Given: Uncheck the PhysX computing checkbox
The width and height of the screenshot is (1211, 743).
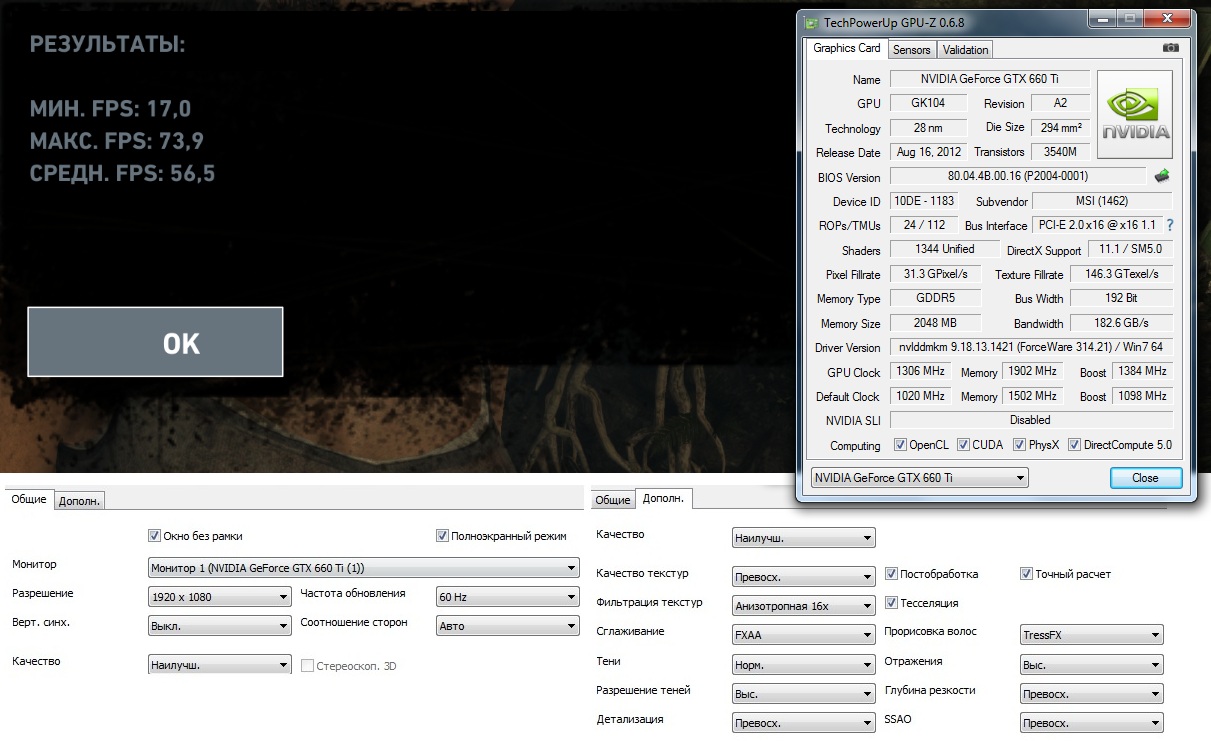Looking at the screenshot, I should coord(1019,445).
